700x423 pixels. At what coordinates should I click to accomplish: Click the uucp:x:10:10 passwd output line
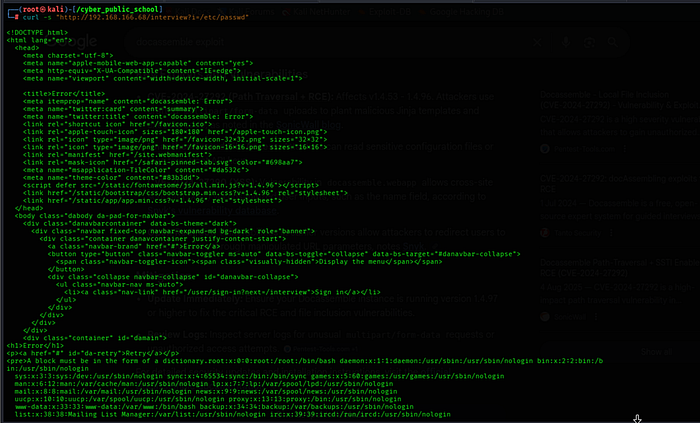click(x=208, y=399)
